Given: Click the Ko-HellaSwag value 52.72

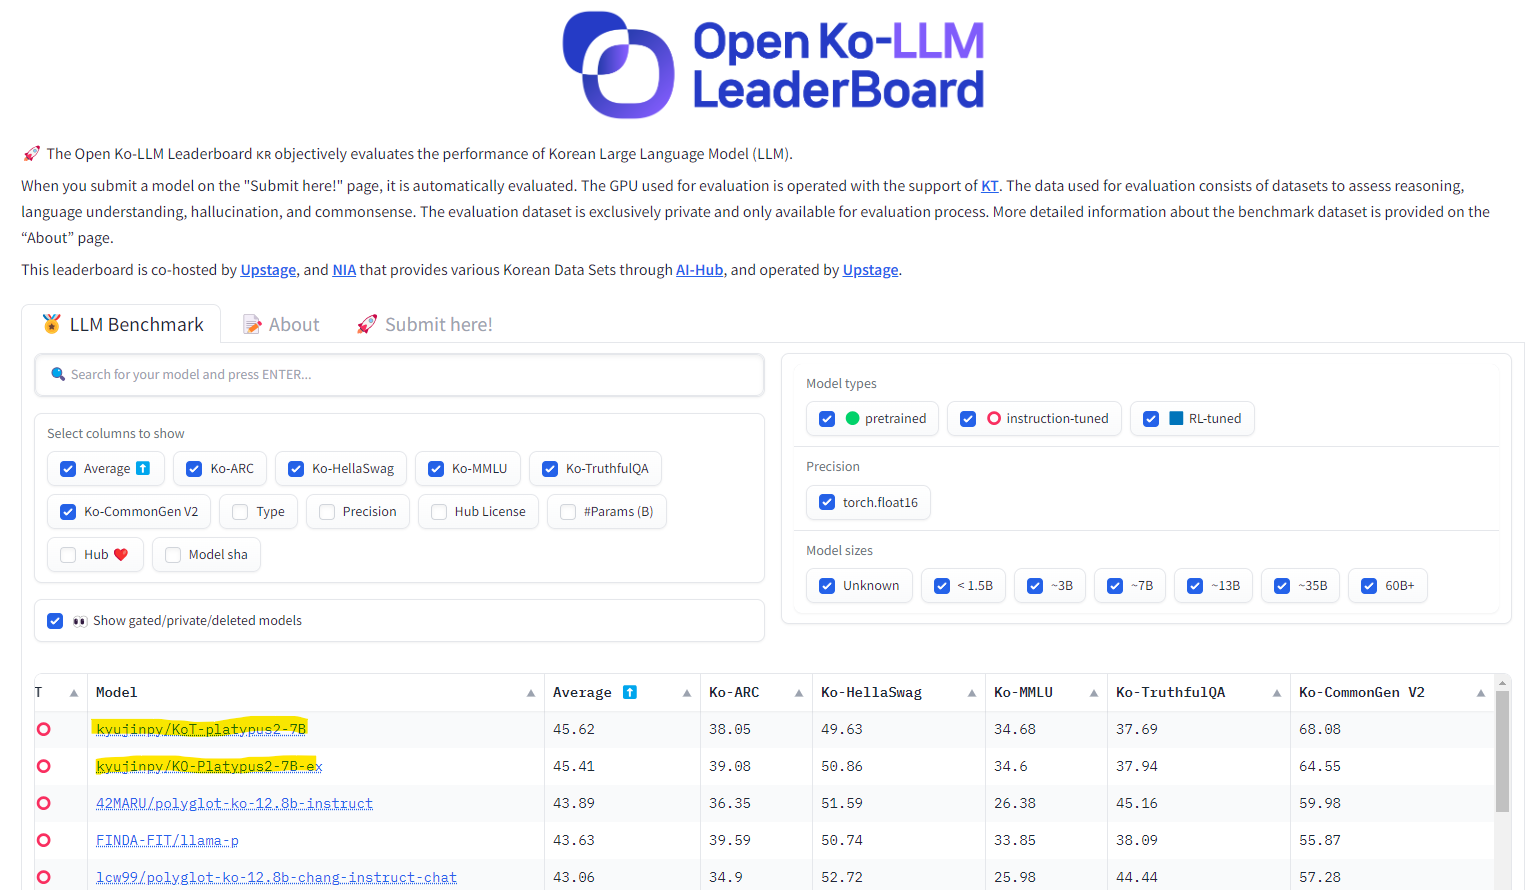Looking at the screenshot, I should pyautogui.click(x=842, y=877).
